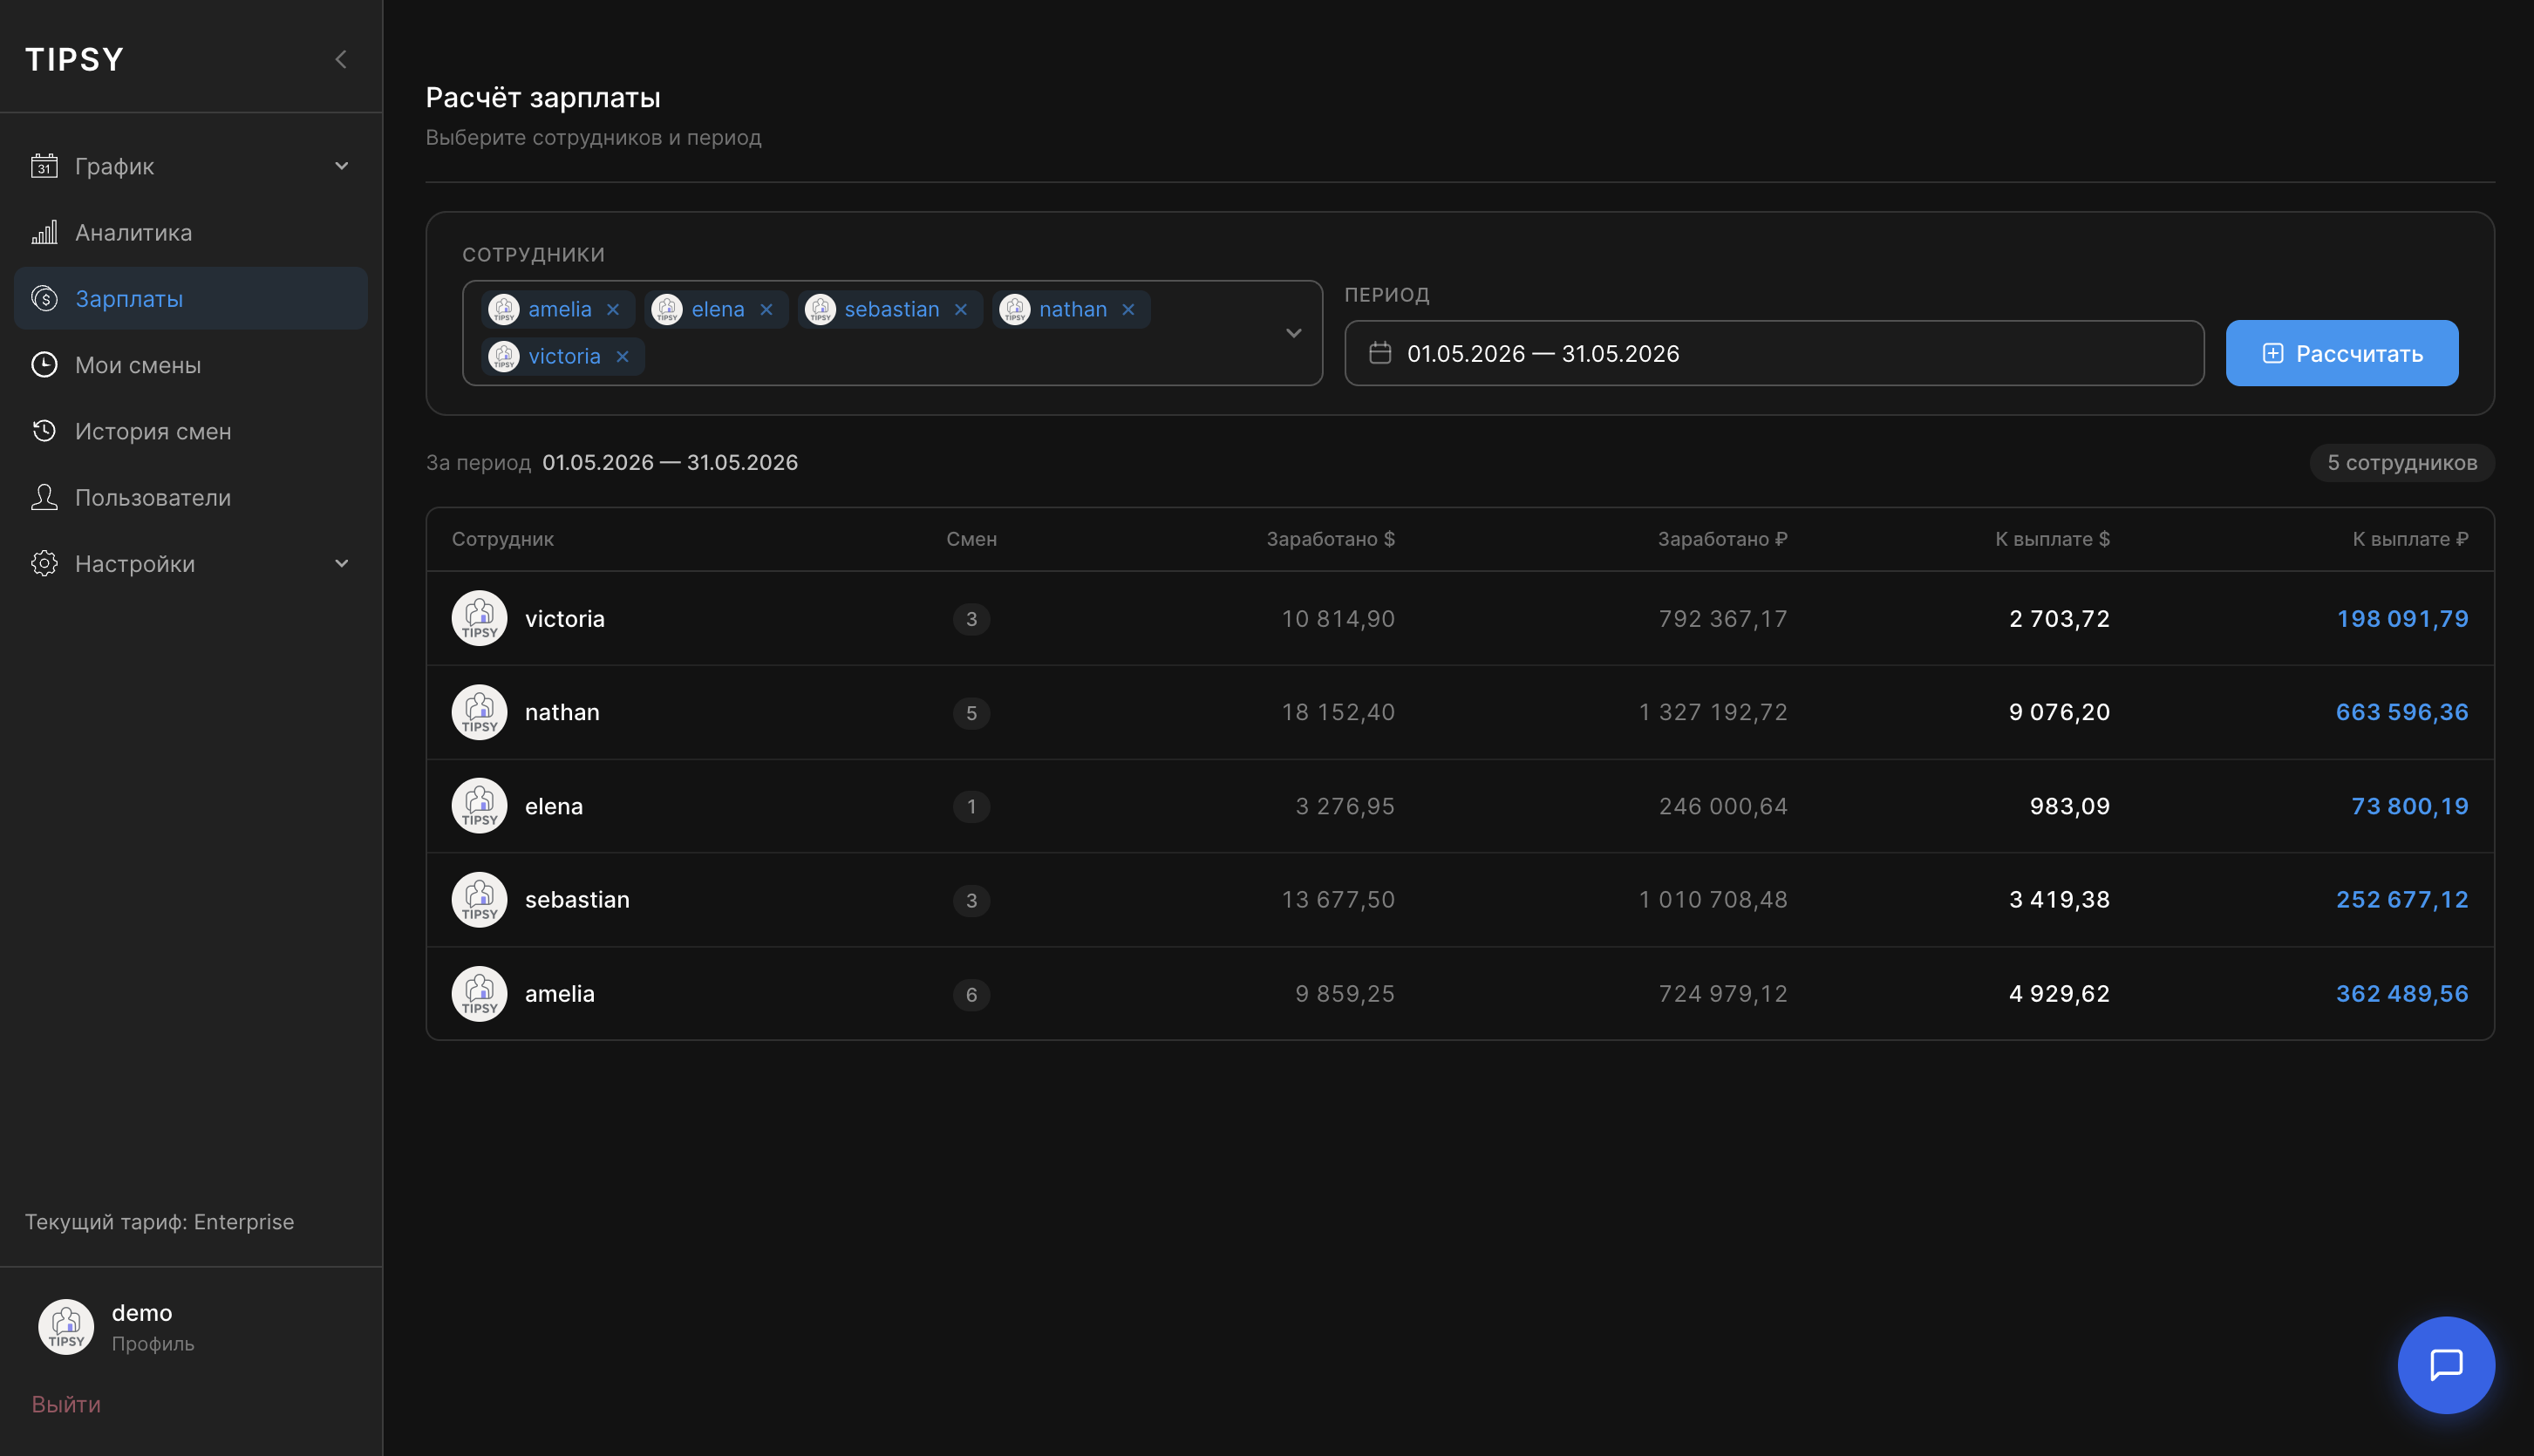Screen dimensions: 2534x1456
Task: Open the Профиль link
Action: pos(153,1344)
